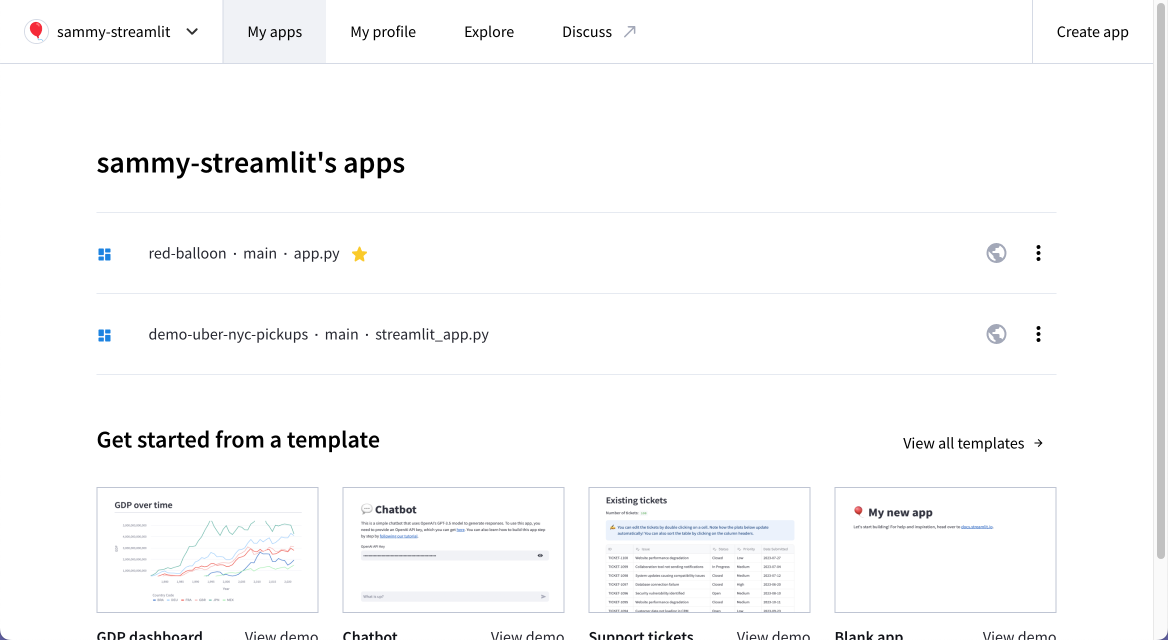1168x640 pixels.
Task: Open the red-balloon app's three-dot menu
Action: click(x=1038, y=253)
